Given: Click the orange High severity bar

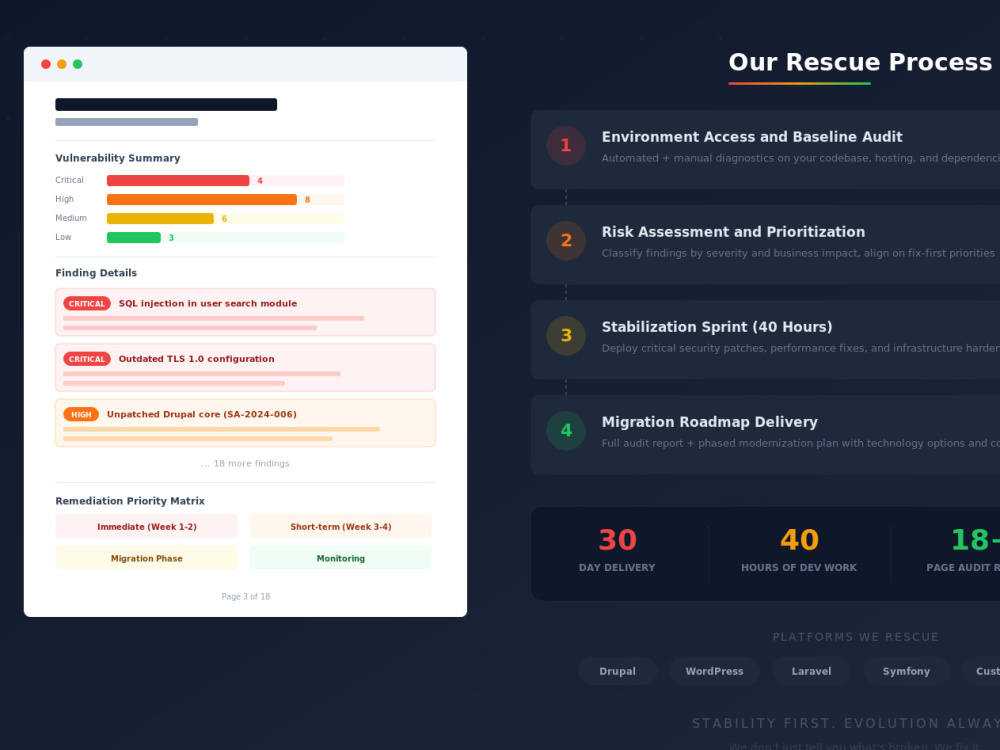Looking at the screenshot, I should (x=202, y=200).
